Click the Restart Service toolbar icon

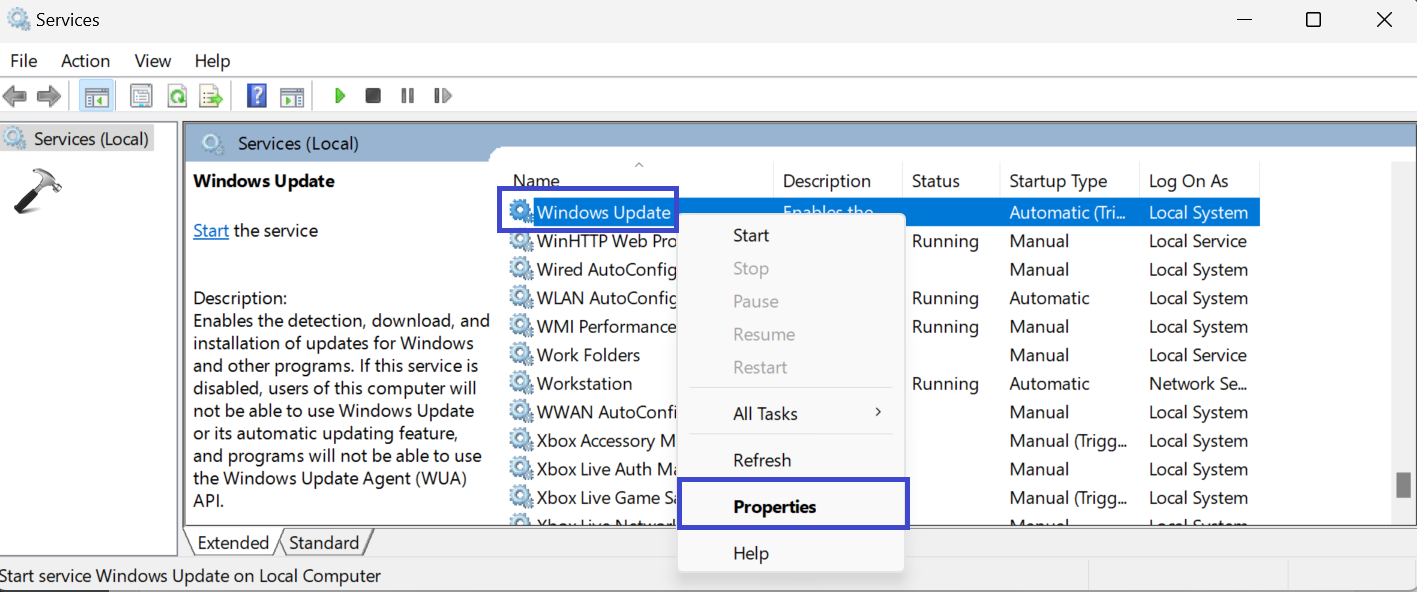click(x=442, y=96)
